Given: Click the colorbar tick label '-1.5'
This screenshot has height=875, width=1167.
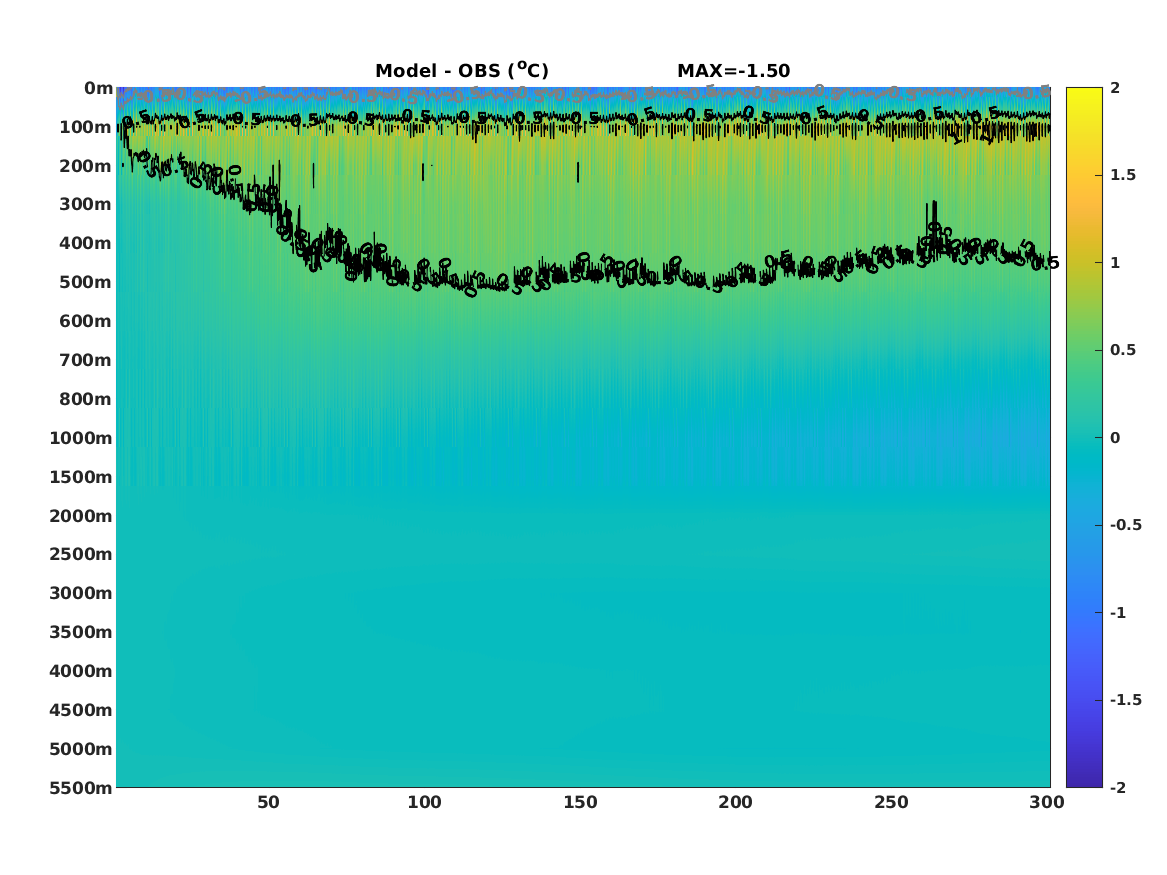Looking at the screenshot, I should tap(1126, 700).
